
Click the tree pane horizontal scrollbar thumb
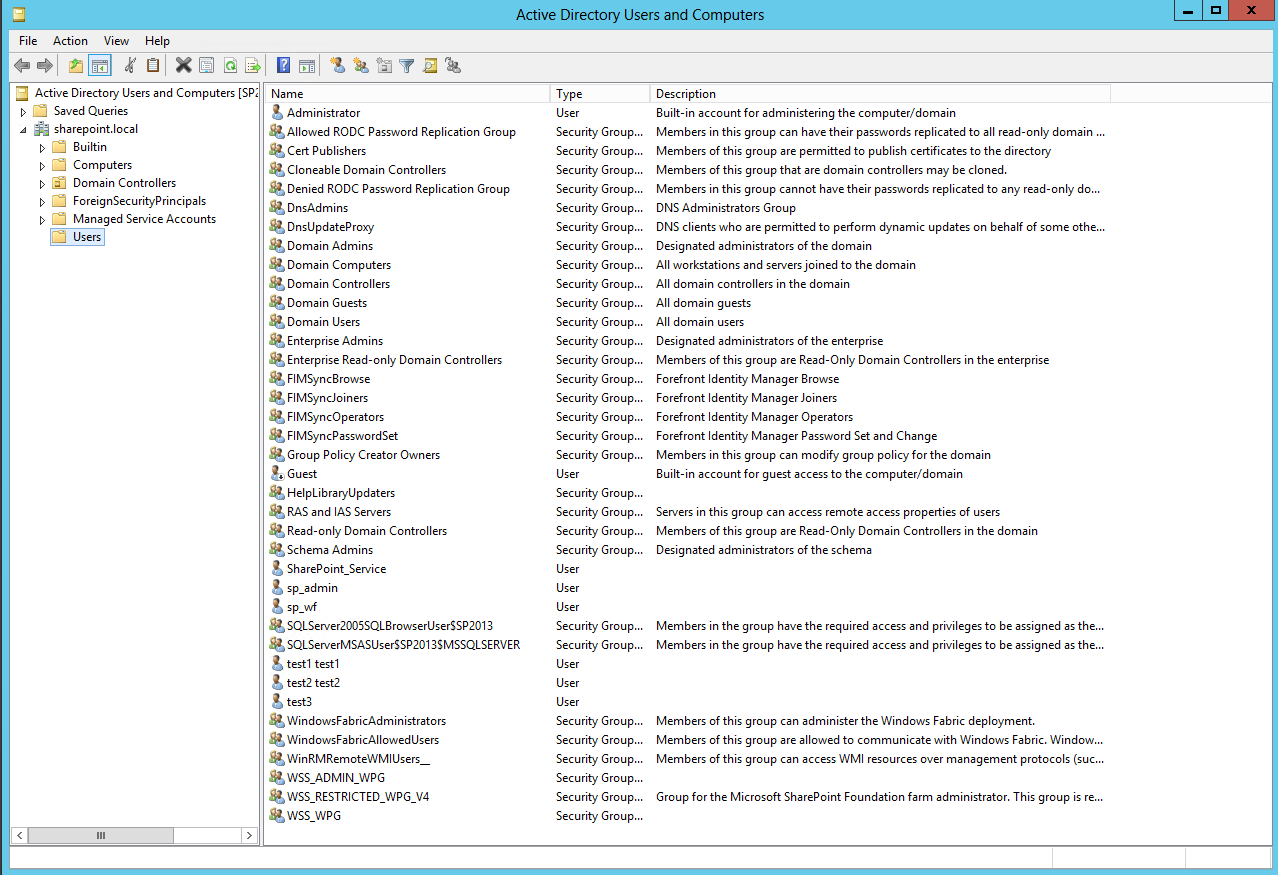pos(100,835)
